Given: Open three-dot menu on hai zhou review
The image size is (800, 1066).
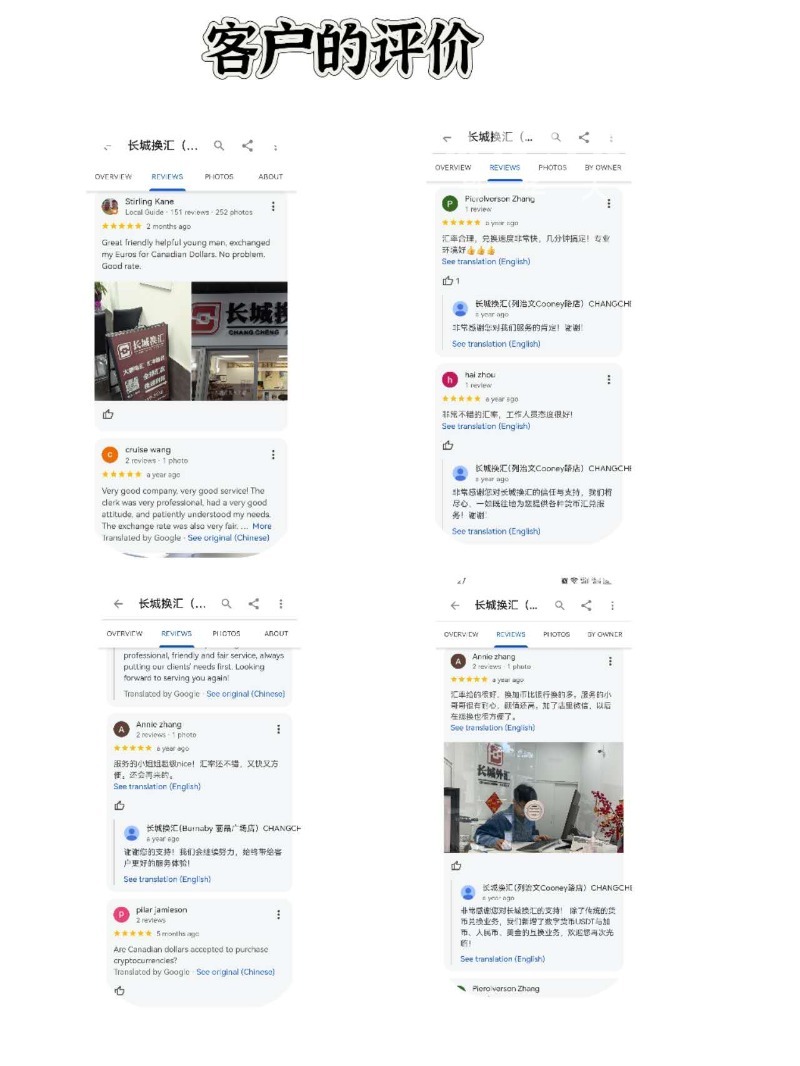Looking at the screenshot, I should (608, 379).
